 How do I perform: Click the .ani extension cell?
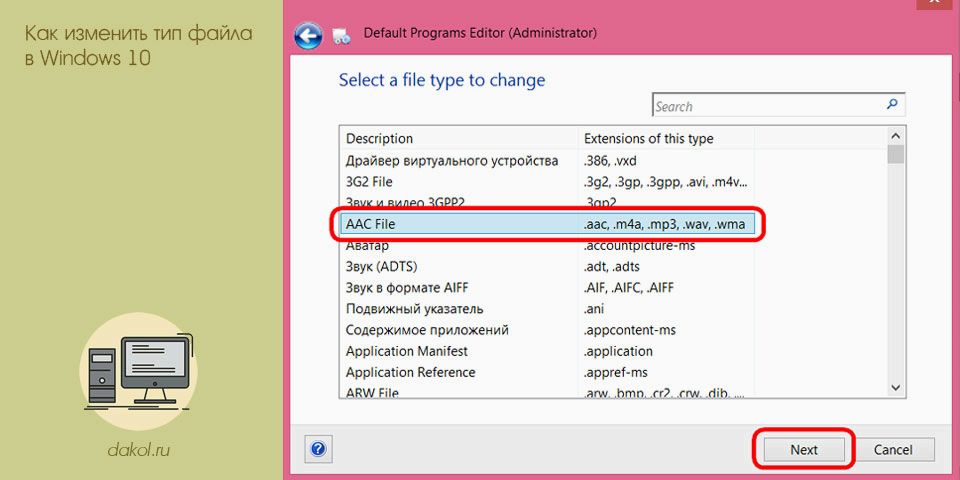tap(593, 309)
